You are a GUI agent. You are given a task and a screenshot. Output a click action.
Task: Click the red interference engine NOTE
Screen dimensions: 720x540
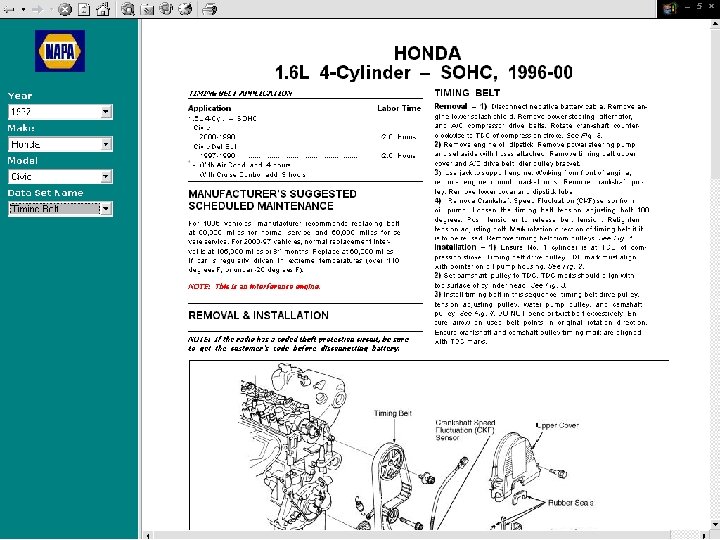[254, 287]
